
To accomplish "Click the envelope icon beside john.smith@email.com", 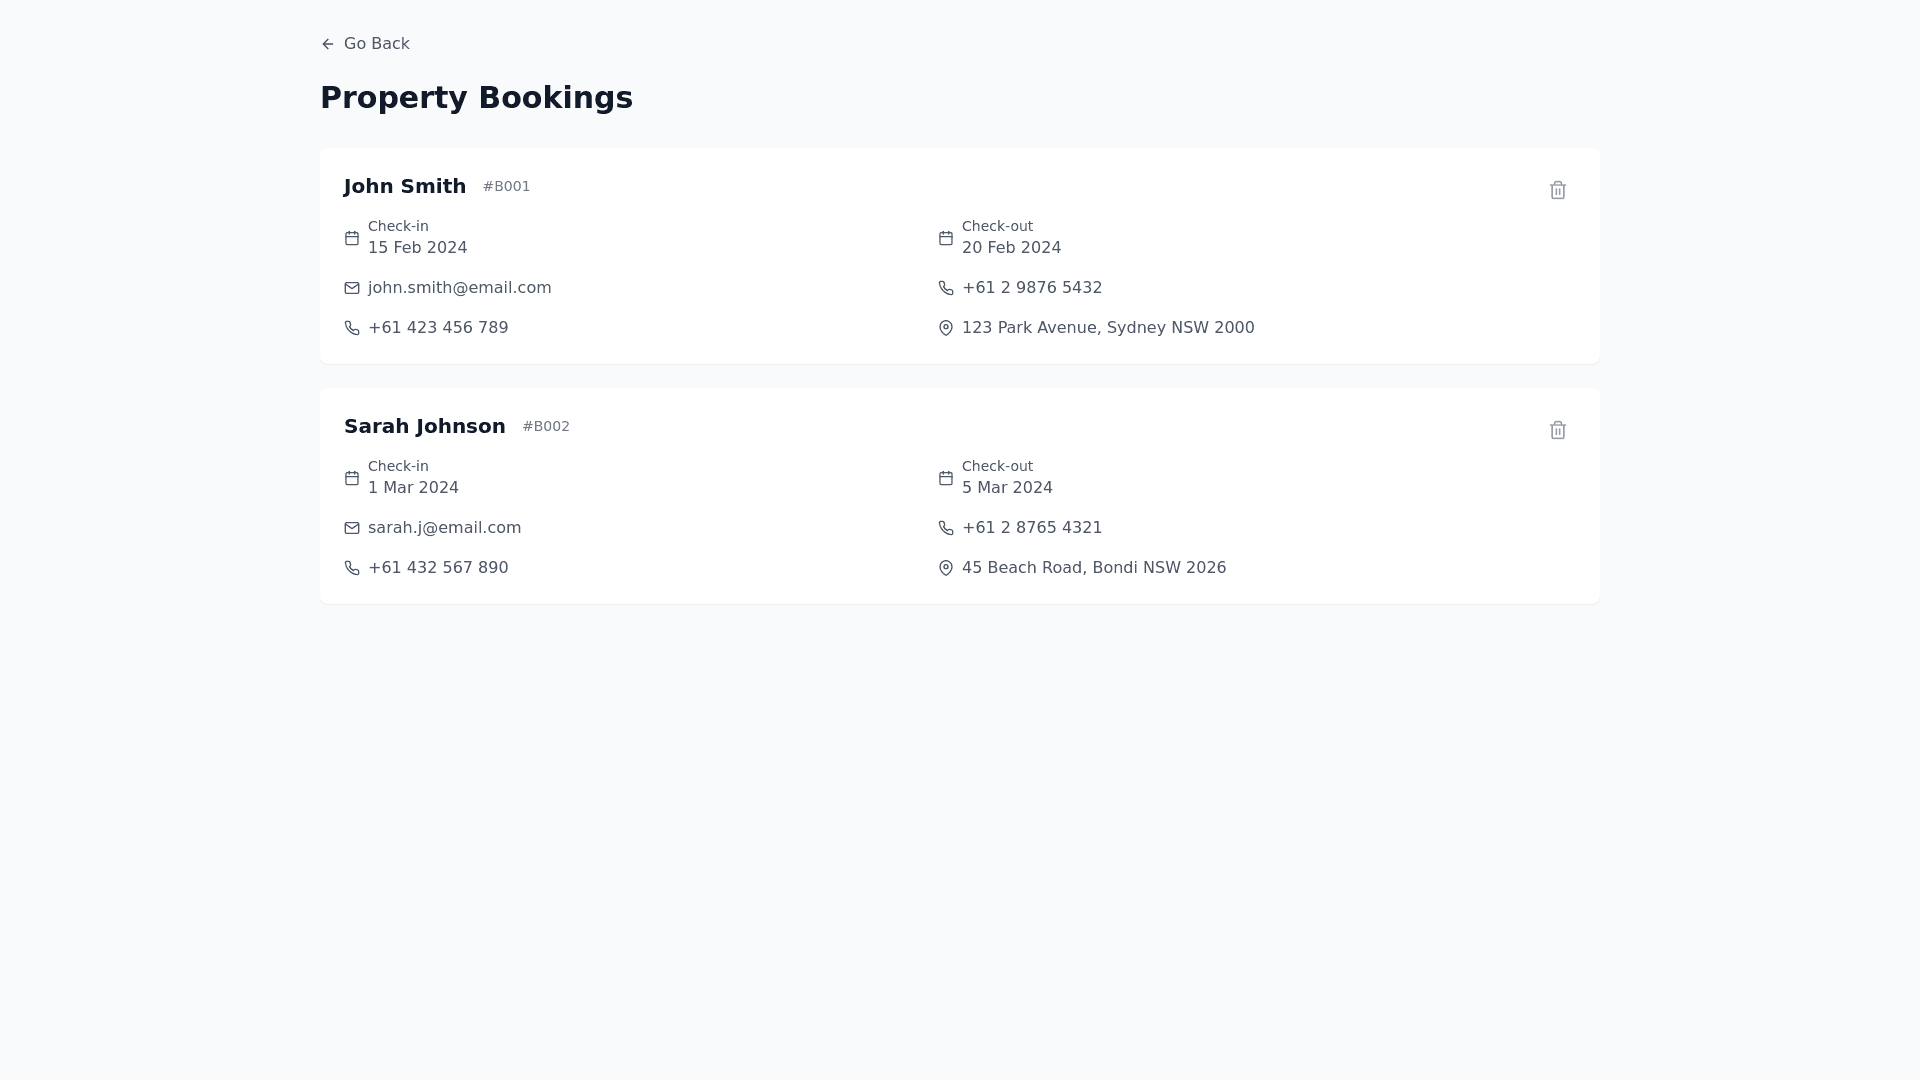I will (x=352, y=288).
